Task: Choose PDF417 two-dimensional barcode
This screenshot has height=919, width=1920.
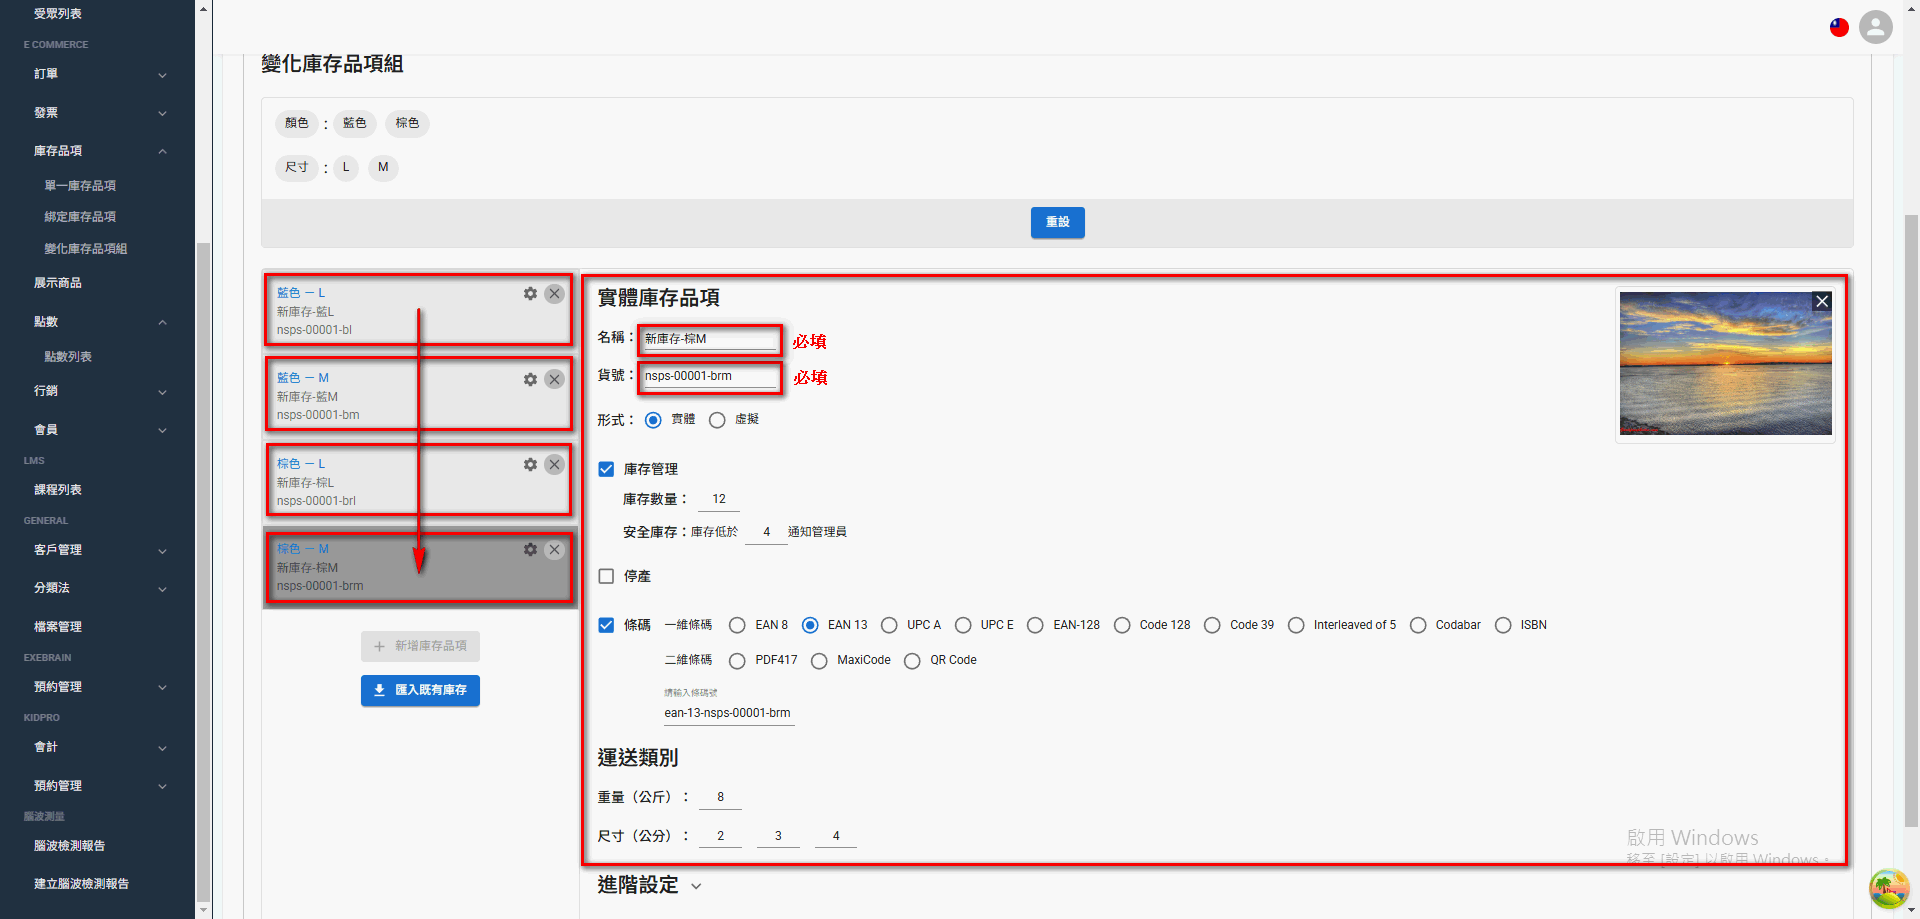Action: pyautogui.click(x=737, y=661)
